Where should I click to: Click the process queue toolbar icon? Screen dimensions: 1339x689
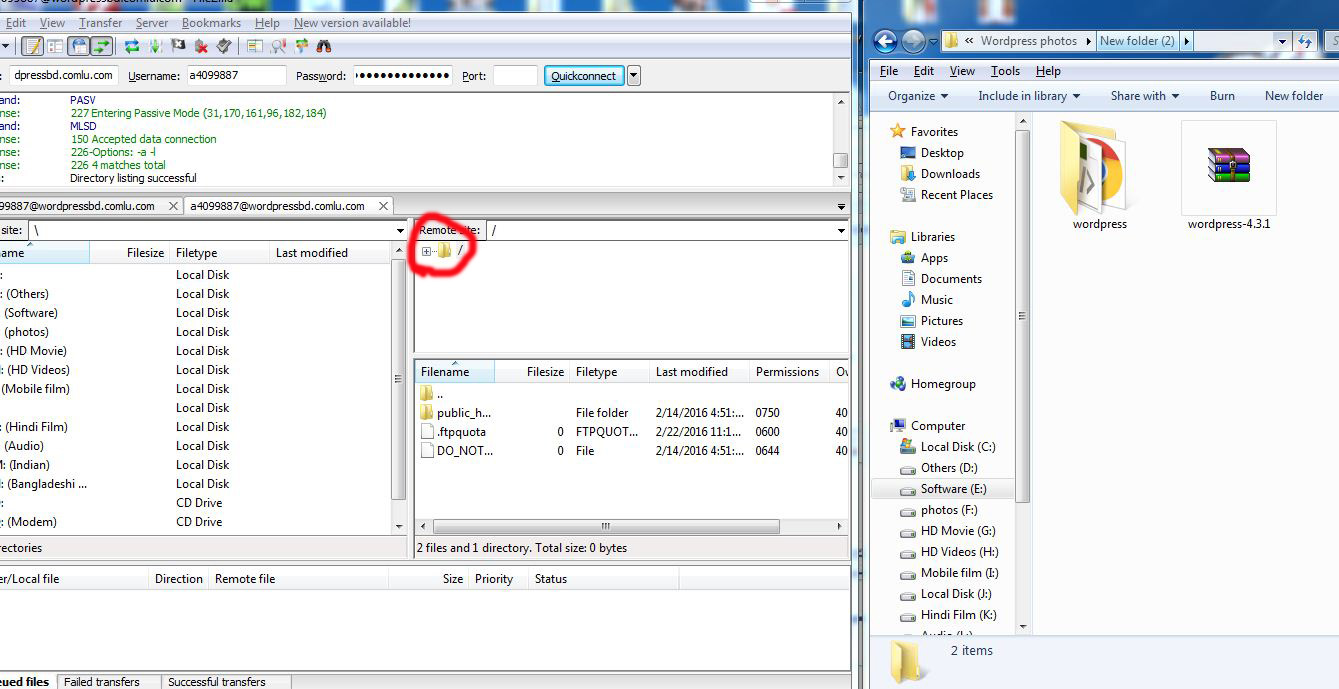pos(155,46)
